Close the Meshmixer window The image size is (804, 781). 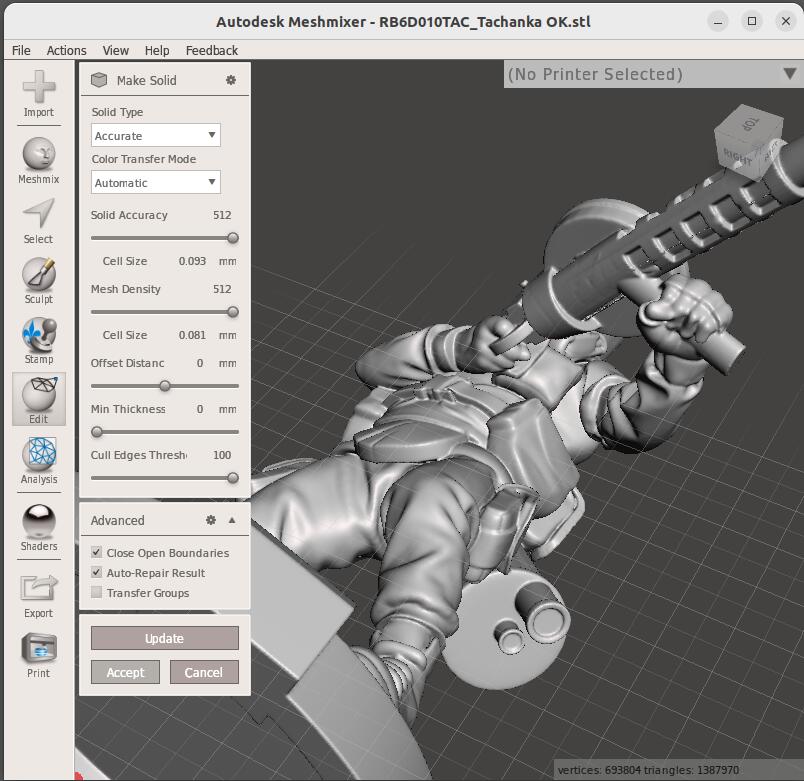[786, 21]
